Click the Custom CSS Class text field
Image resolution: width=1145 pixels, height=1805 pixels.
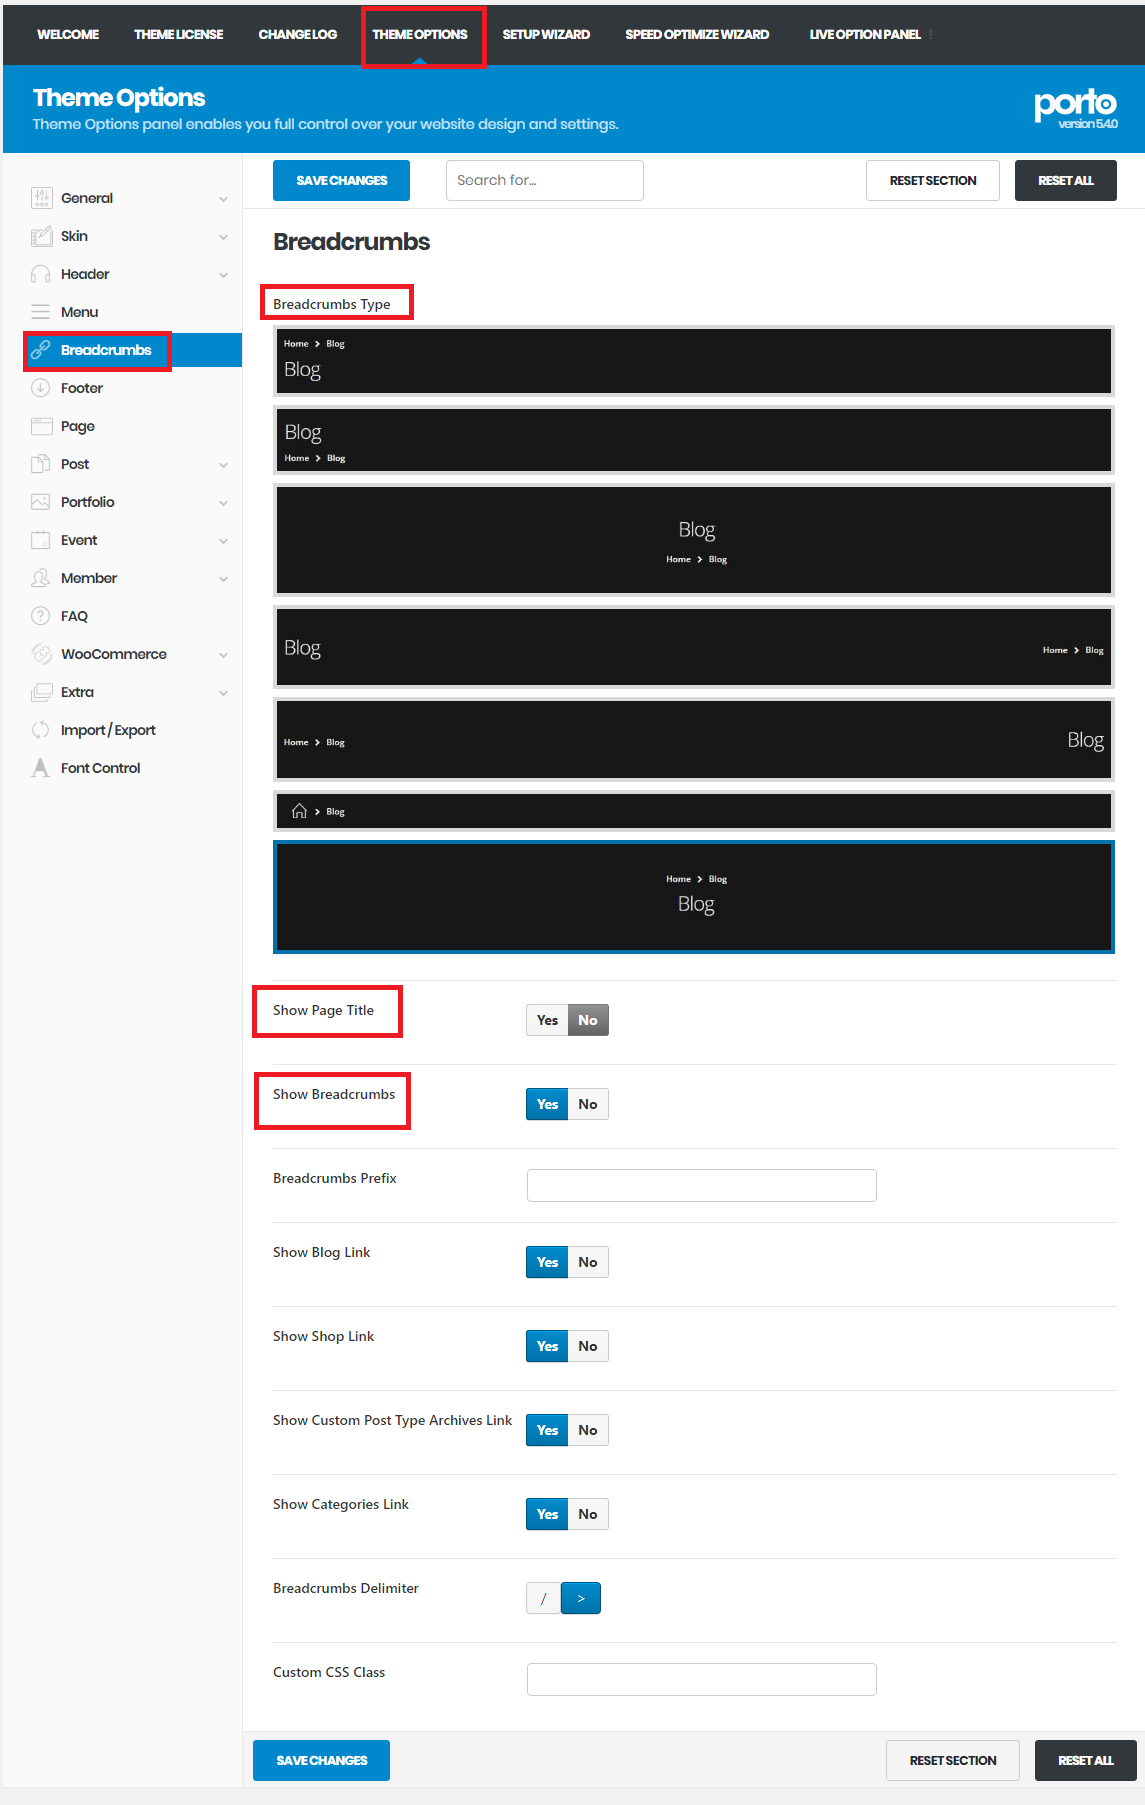[702, 1679]
